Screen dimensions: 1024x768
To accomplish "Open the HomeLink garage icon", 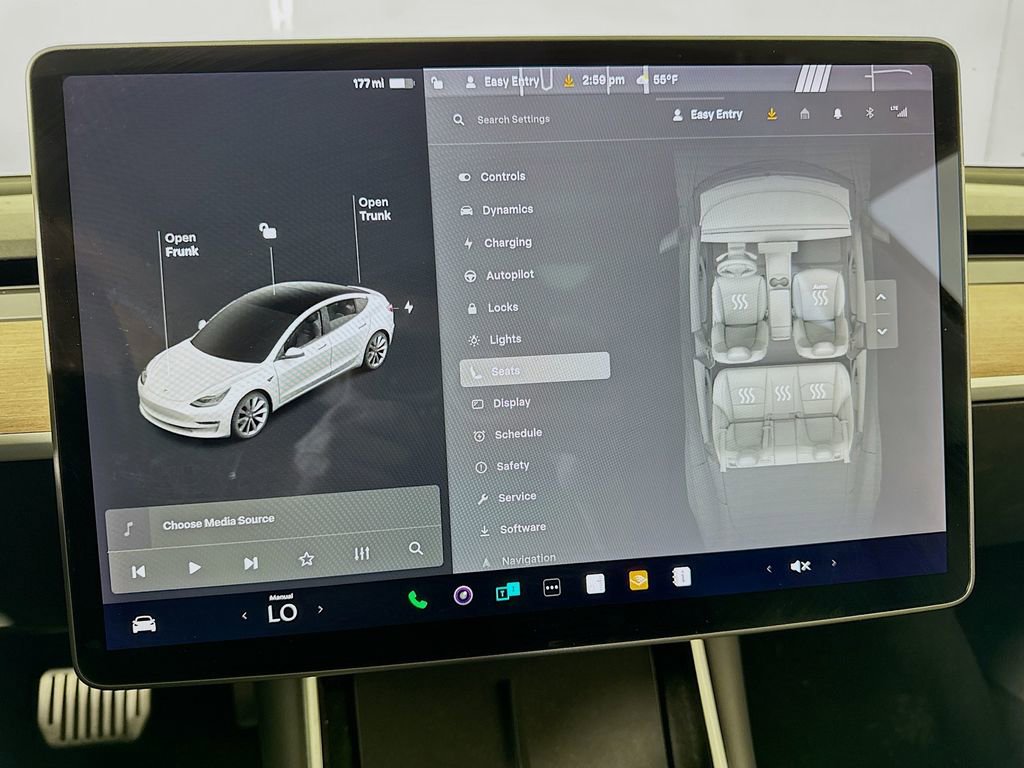I will [x=805, y=113].
